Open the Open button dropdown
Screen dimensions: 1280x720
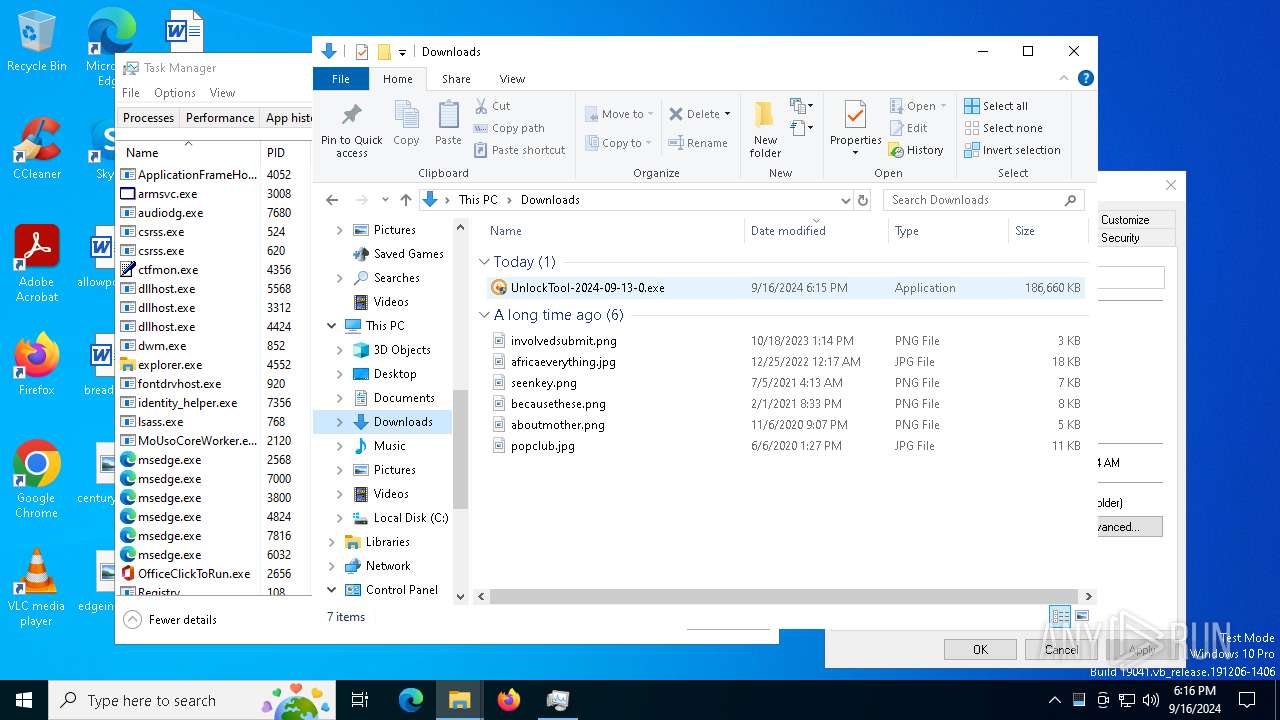coord(943,106)
